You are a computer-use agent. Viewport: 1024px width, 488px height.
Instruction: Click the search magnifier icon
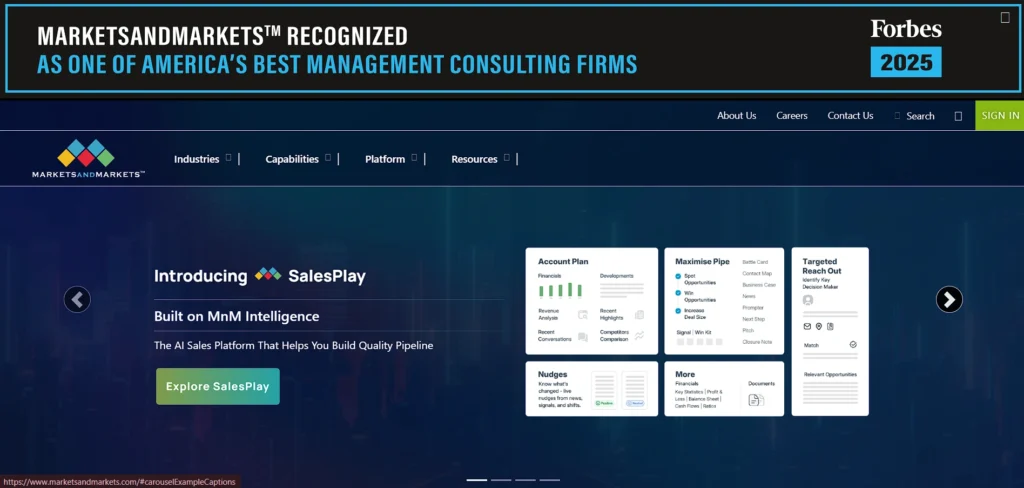[898, 116]
